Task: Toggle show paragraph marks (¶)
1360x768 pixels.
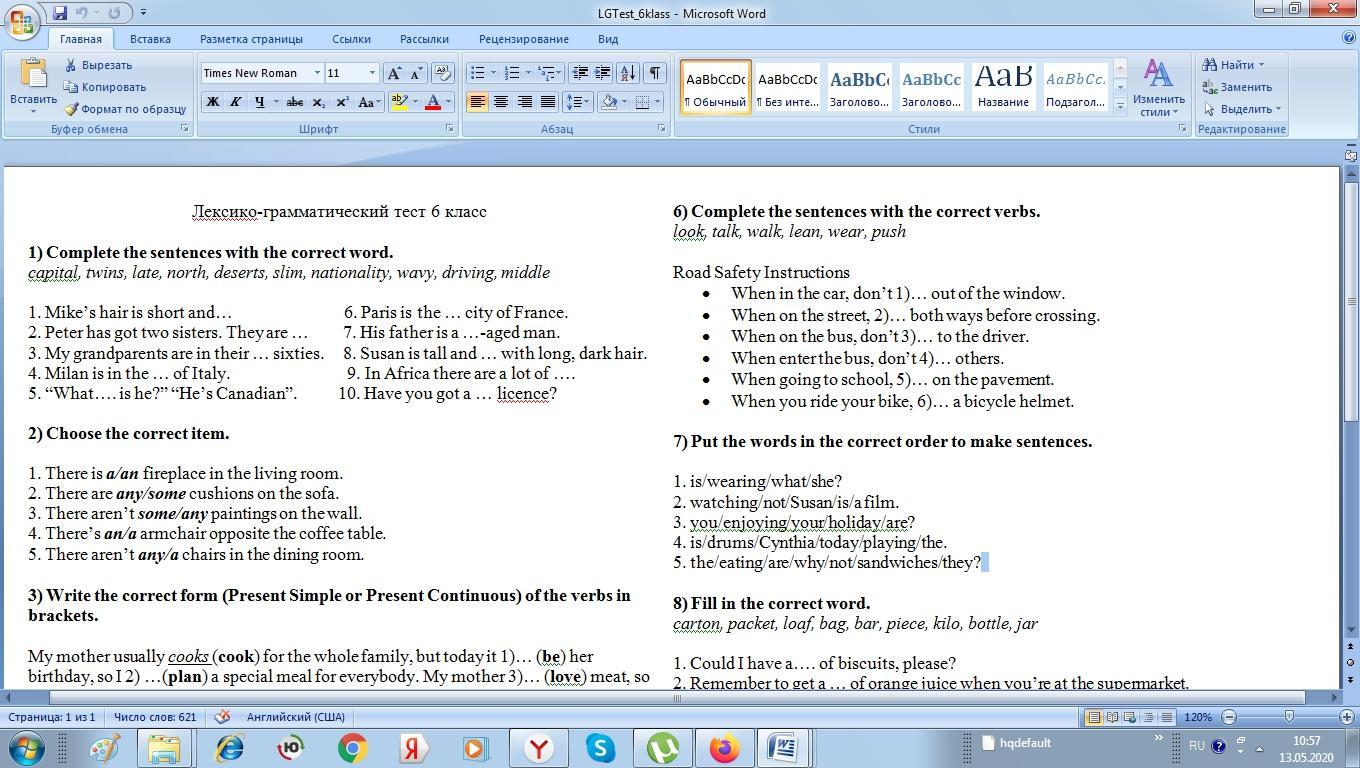Action: coord(655,73)
